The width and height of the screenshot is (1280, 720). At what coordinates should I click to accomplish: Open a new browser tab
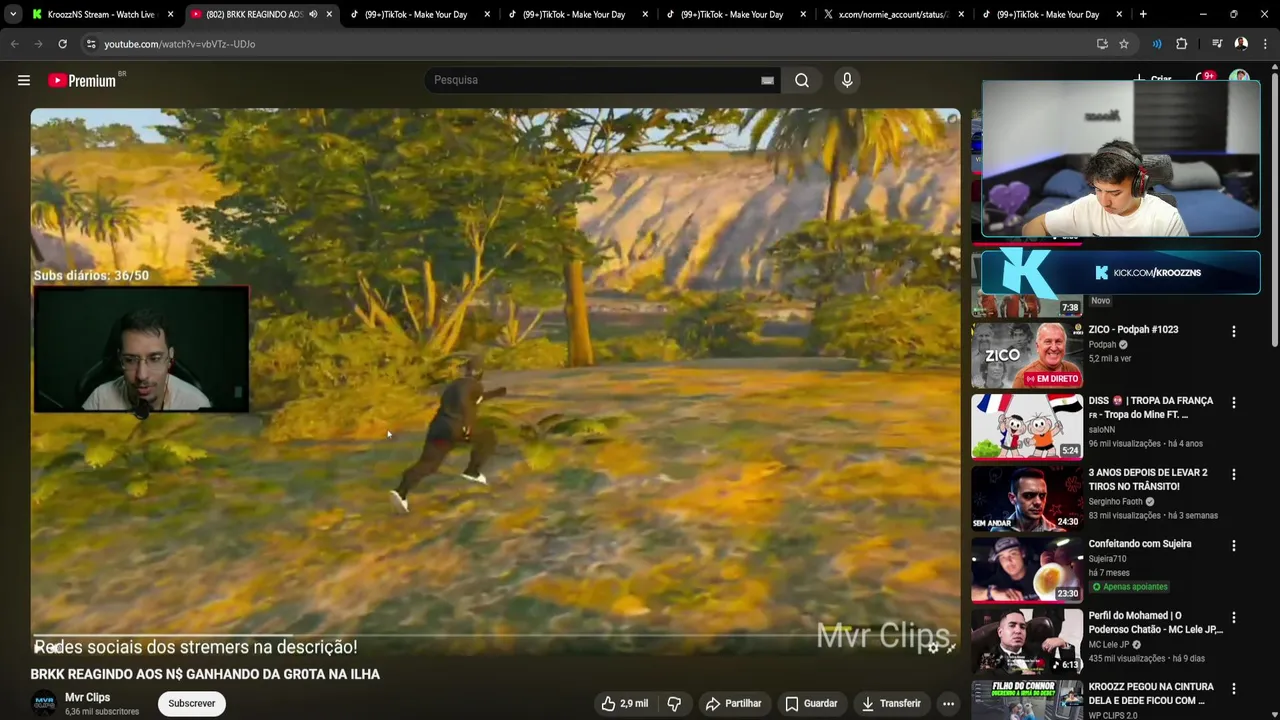coord(1143,14)
